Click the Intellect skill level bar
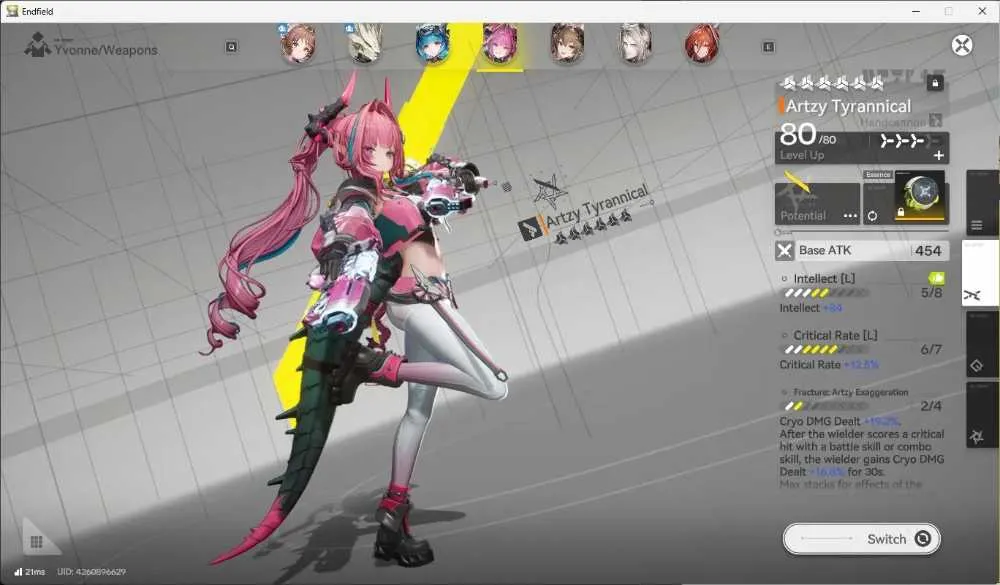The height and width of the screenshot is (585, 1000). click(x=826, y=293)
